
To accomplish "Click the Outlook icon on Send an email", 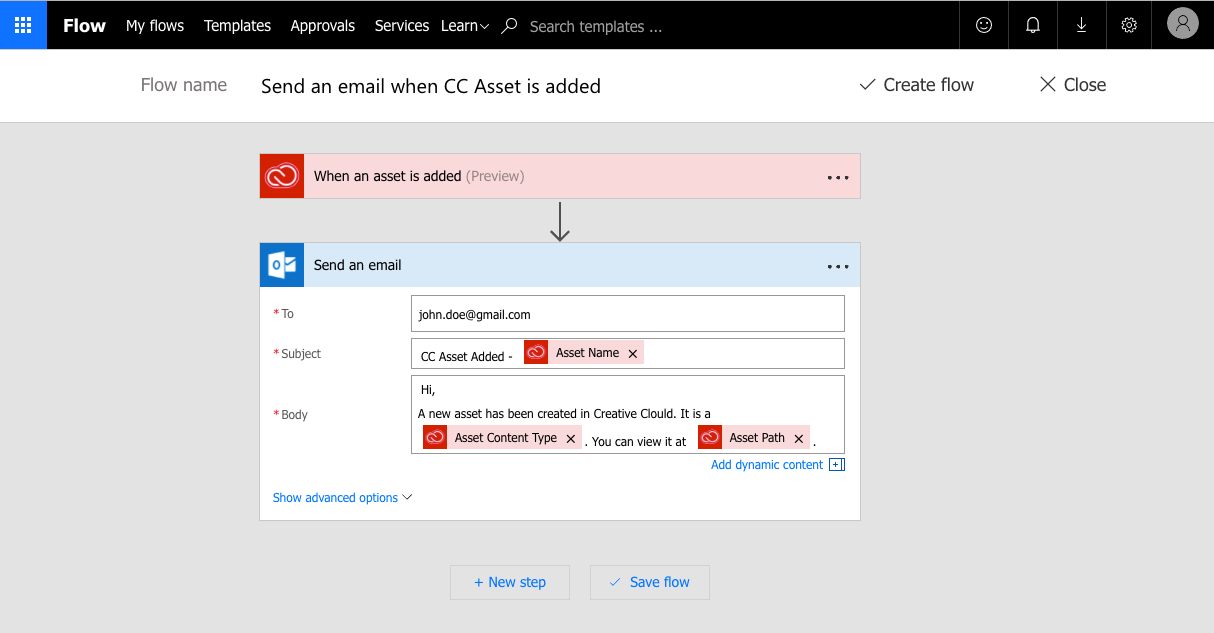I will point(282,265).
